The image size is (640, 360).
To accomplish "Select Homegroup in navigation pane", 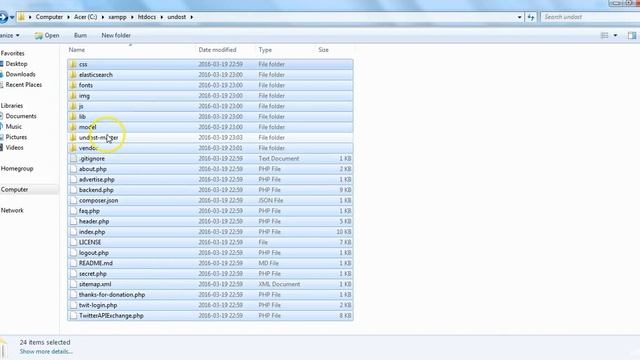I will click(x=17, y=169).
